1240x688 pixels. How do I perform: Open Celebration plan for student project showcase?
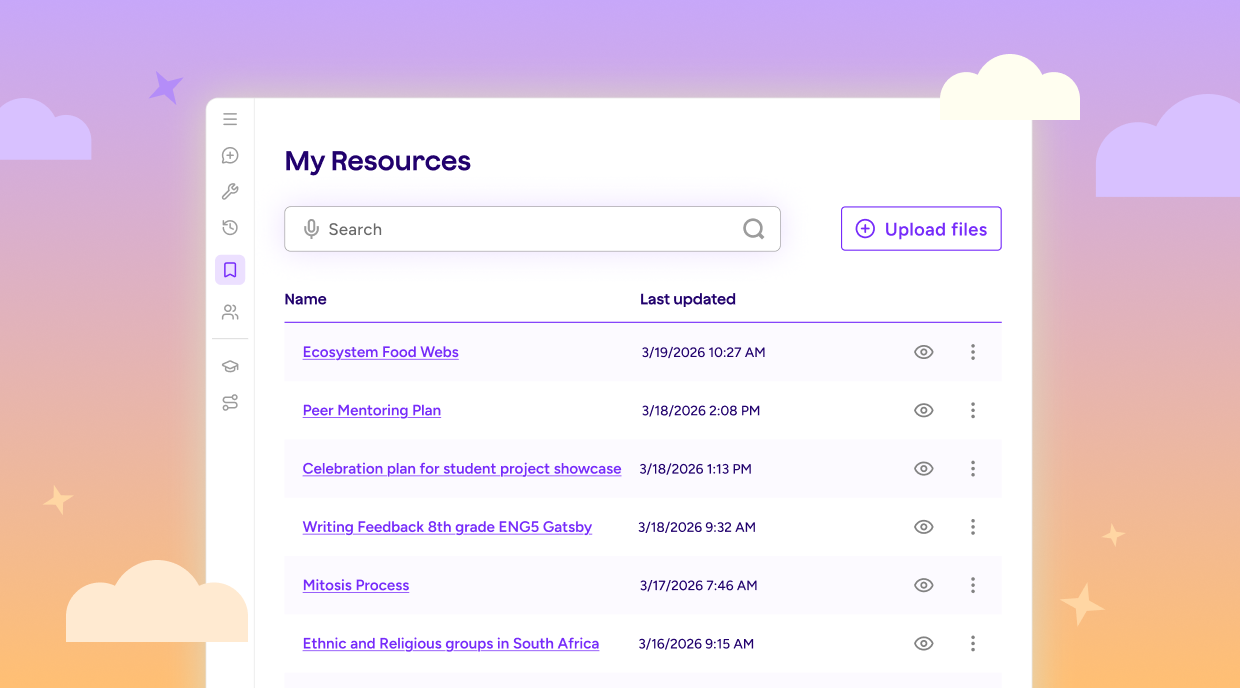click(462, 468)
